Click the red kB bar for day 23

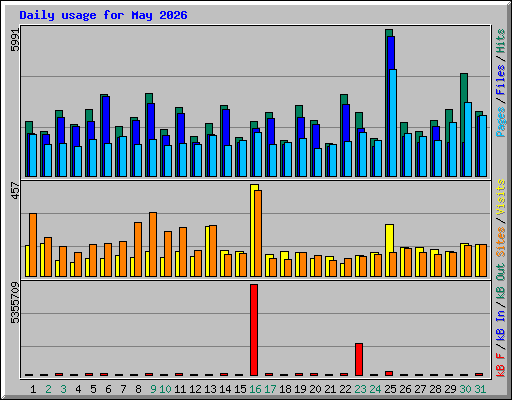[x=359, y=359]
